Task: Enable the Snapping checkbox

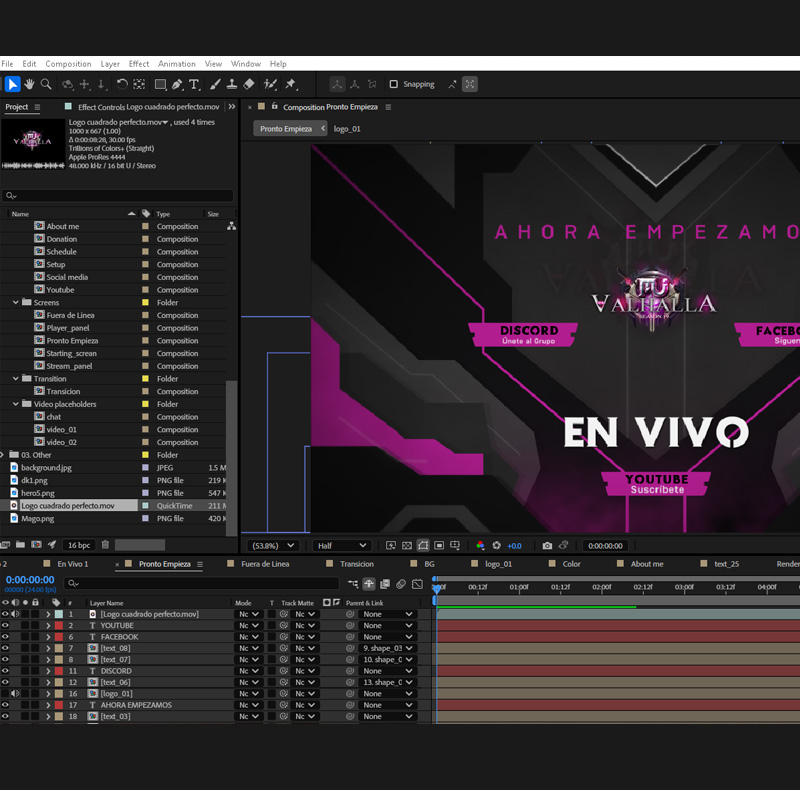Action: tap(393, 84)
